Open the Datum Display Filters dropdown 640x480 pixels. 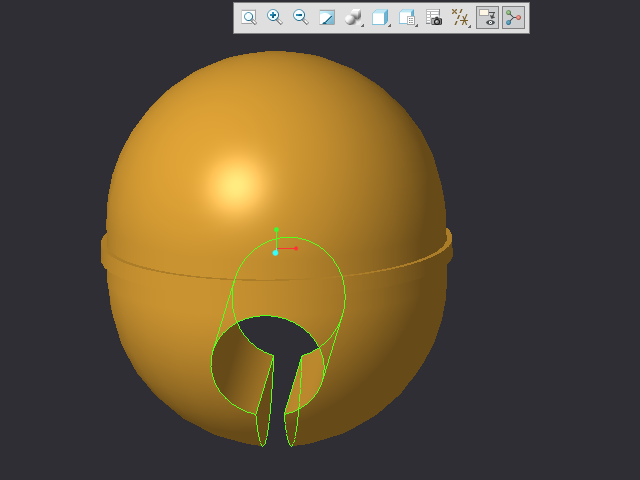461,18
